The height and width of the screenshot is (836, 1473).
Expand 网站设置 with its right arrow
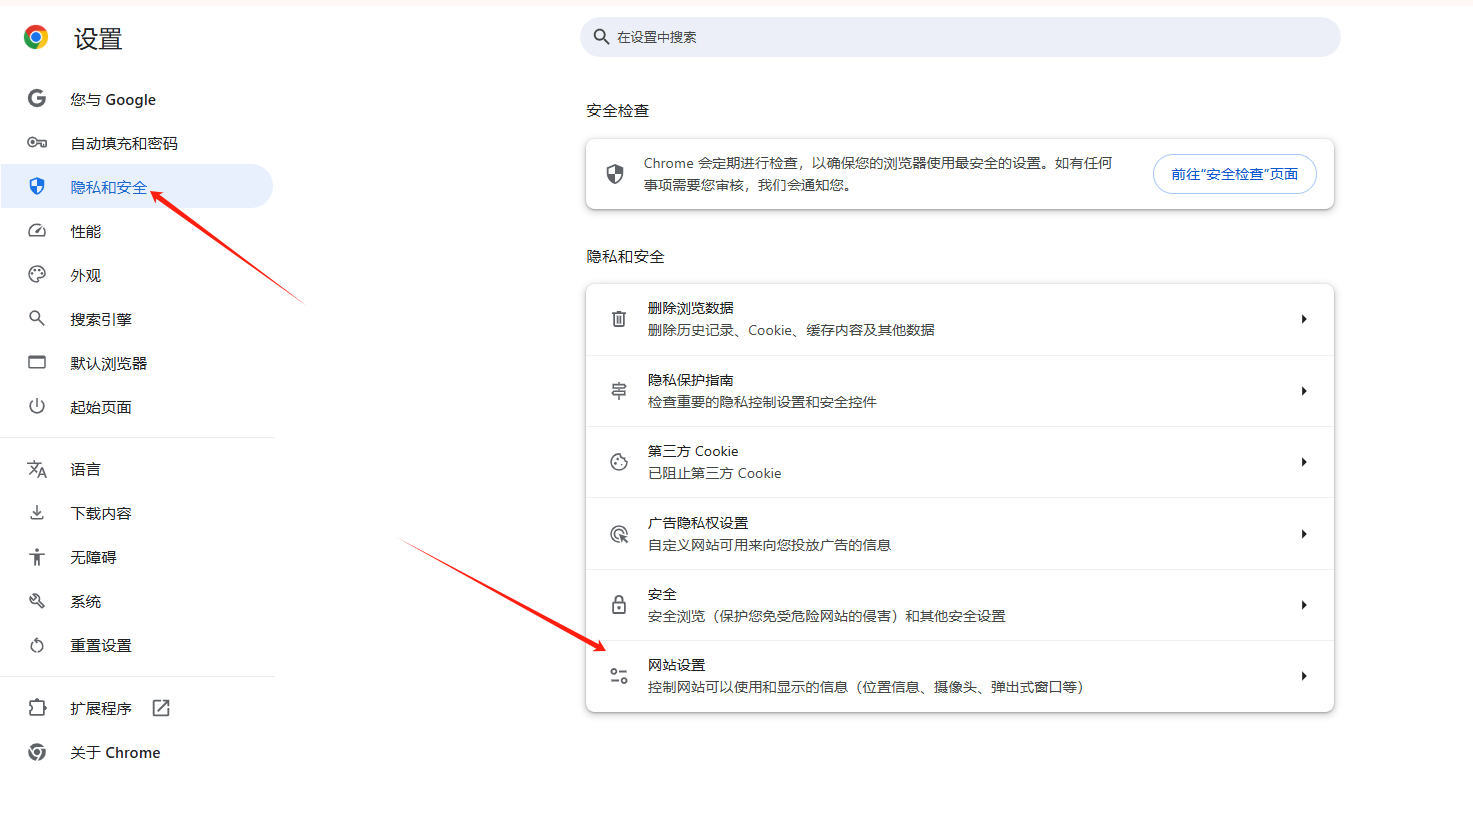[x=1304, y=676]
